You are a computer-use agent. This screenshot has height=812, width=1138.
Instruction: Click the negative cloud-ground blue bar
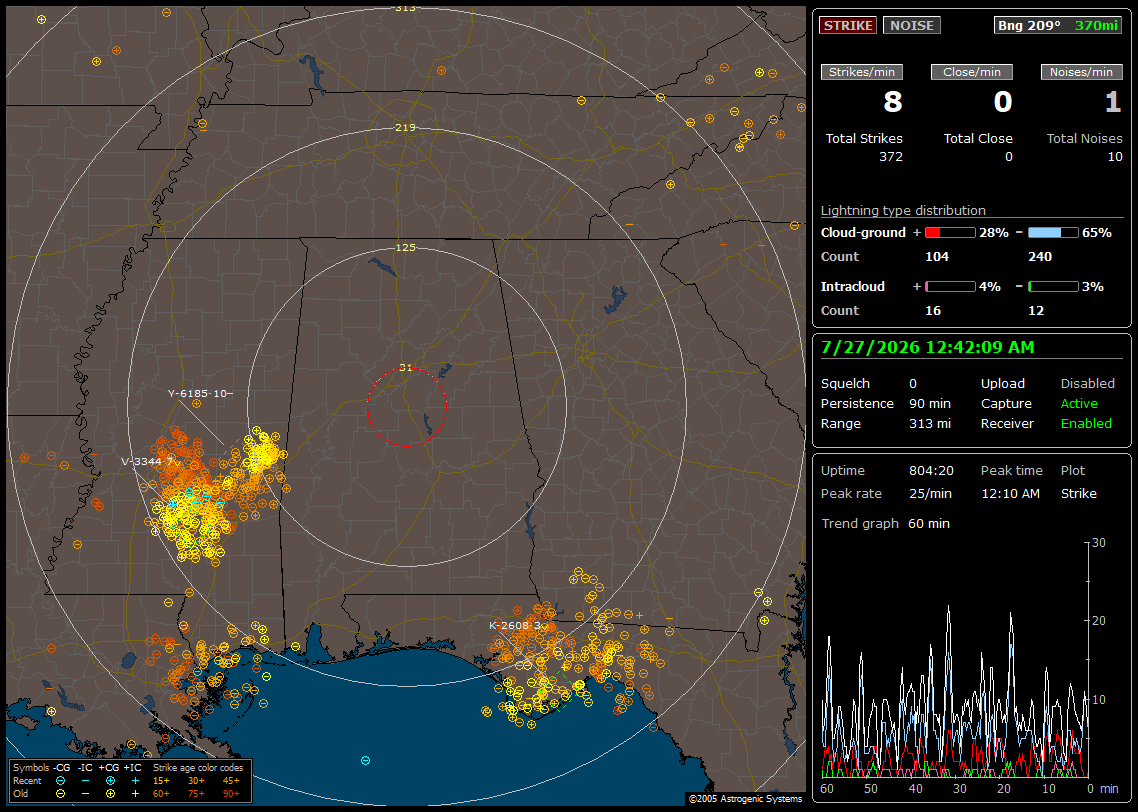1053,233
